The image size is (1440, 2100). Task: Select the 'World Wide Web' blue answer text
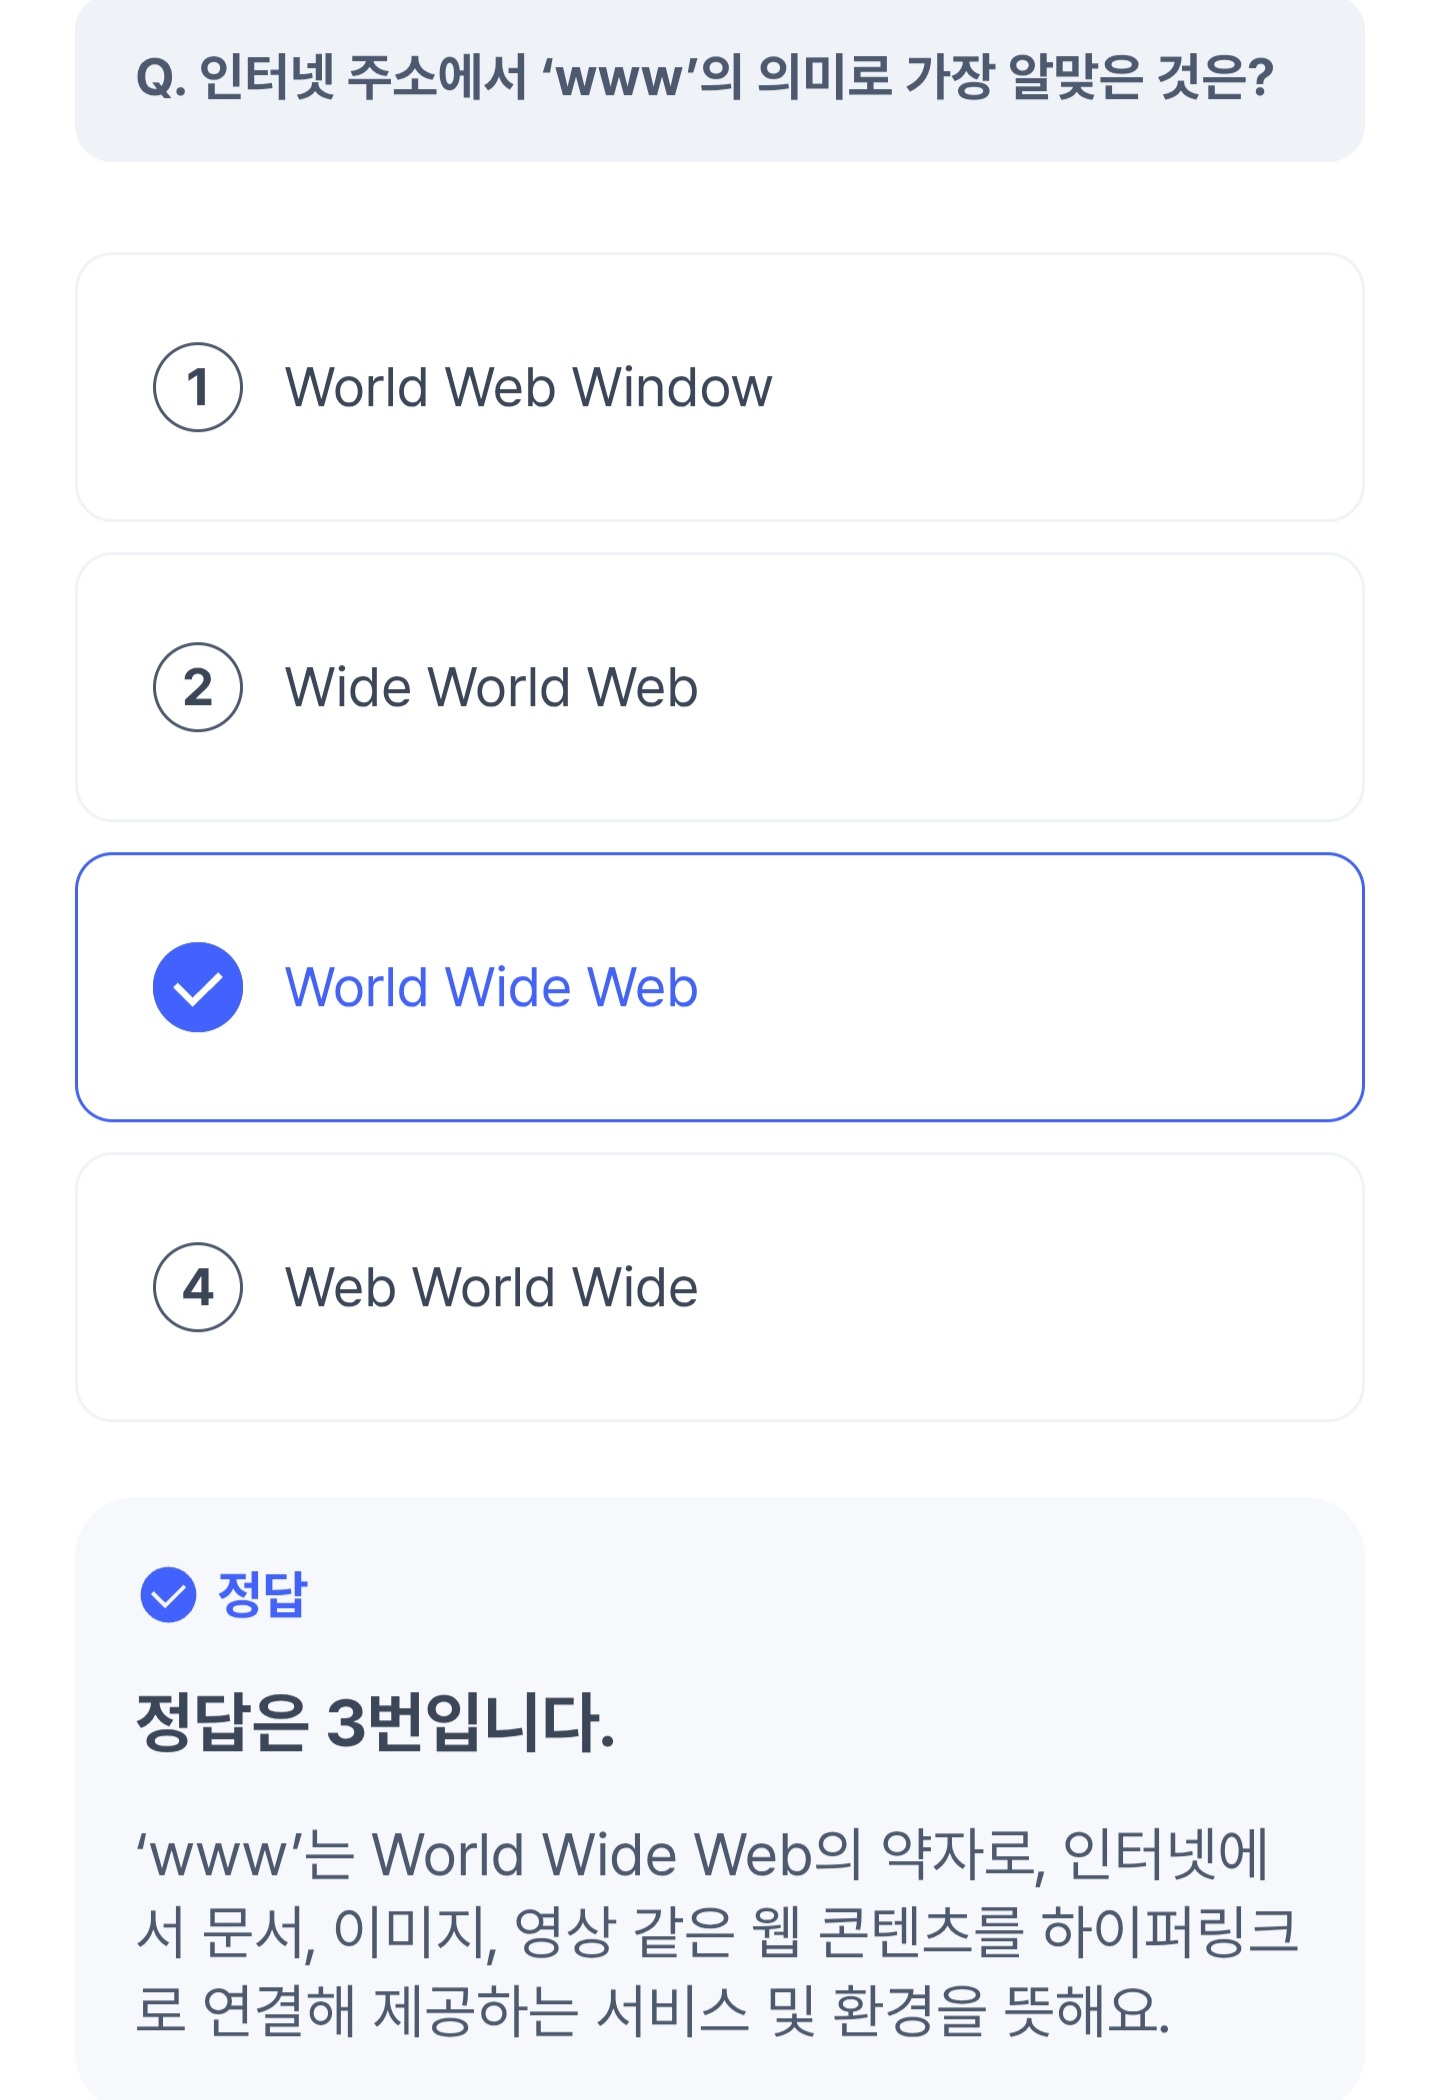coord(491,987)
